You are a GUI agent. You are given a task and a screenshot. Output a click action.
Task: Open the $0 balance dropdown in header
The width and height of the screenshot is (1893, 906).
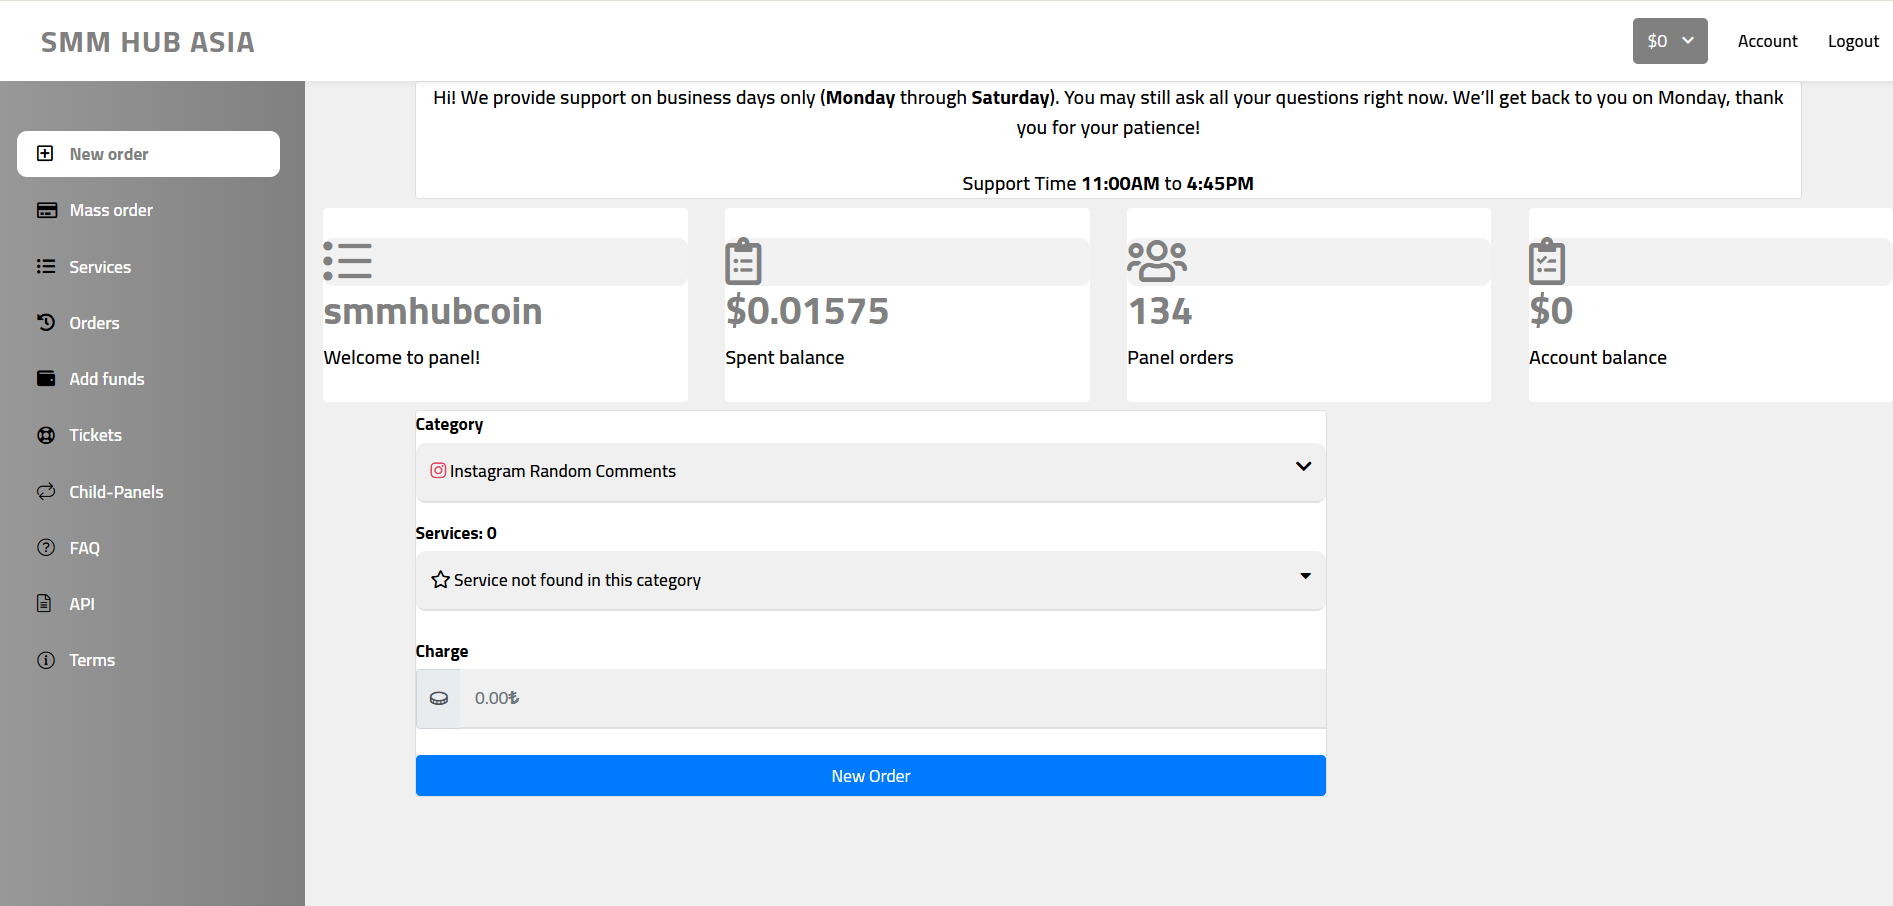tap(1670, 41)
